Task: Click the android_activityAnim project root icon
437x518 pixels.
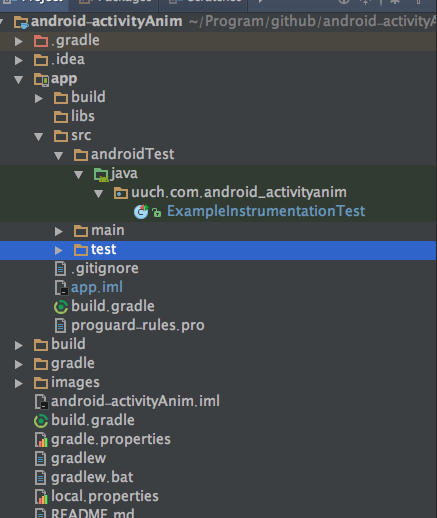Action: [21, 22]
